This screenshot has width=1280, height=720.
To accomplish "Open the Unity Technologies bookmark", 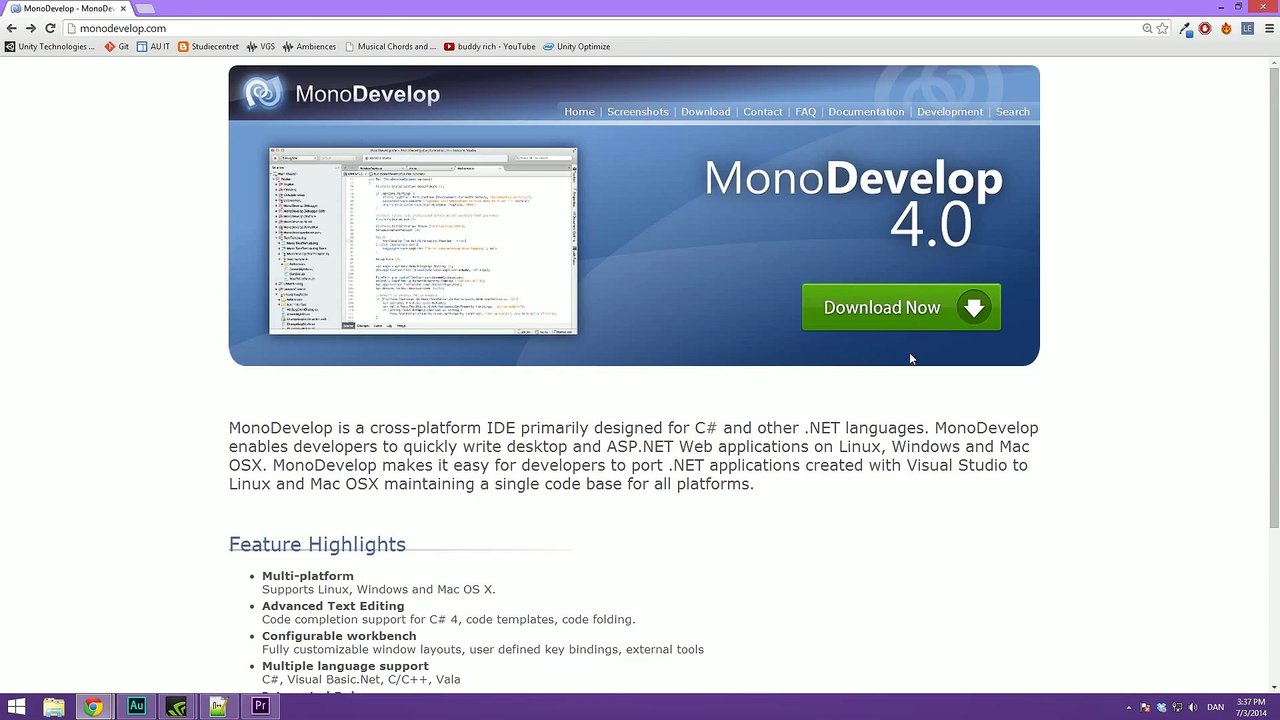I will click(x=50, y=47).
